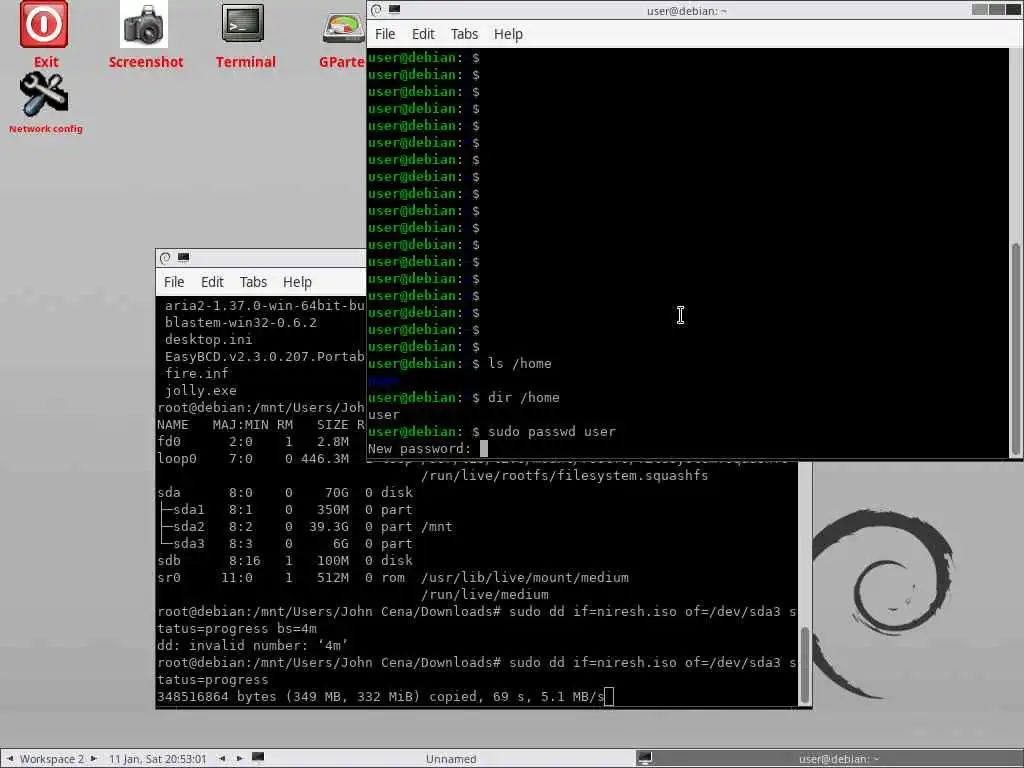Open File menu in front terminal
Screen dimensions: 1024x768
pyautogui.click(x=385, y=34)
